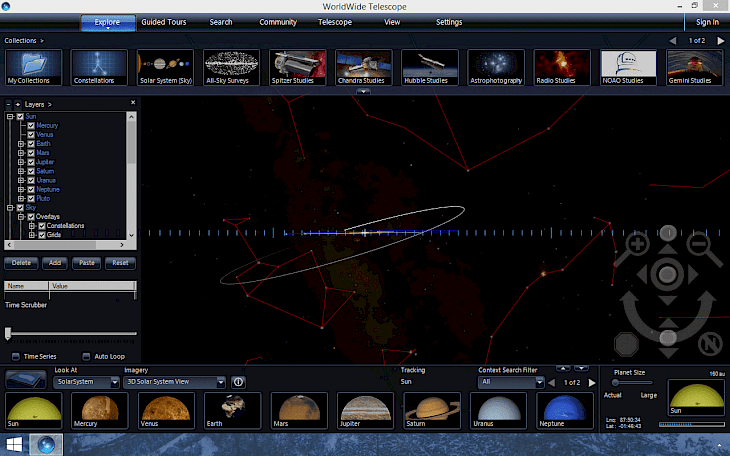
Task: Close the Layers panel
Action: [x=133, y=102]
